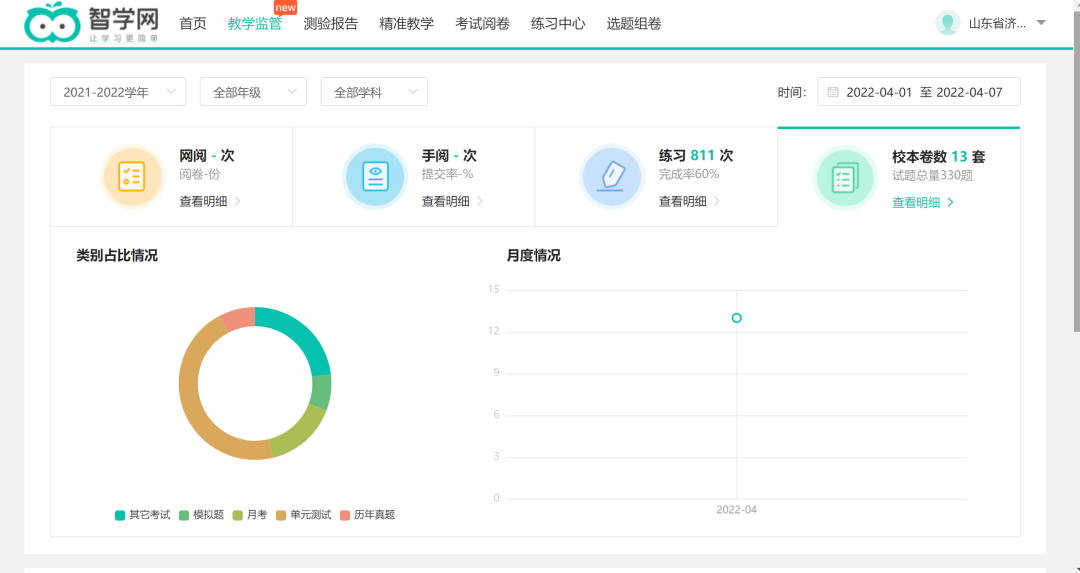Click the 月度情况 heading
Screen dimensions: 1080x573
click(x=534, y=256)
